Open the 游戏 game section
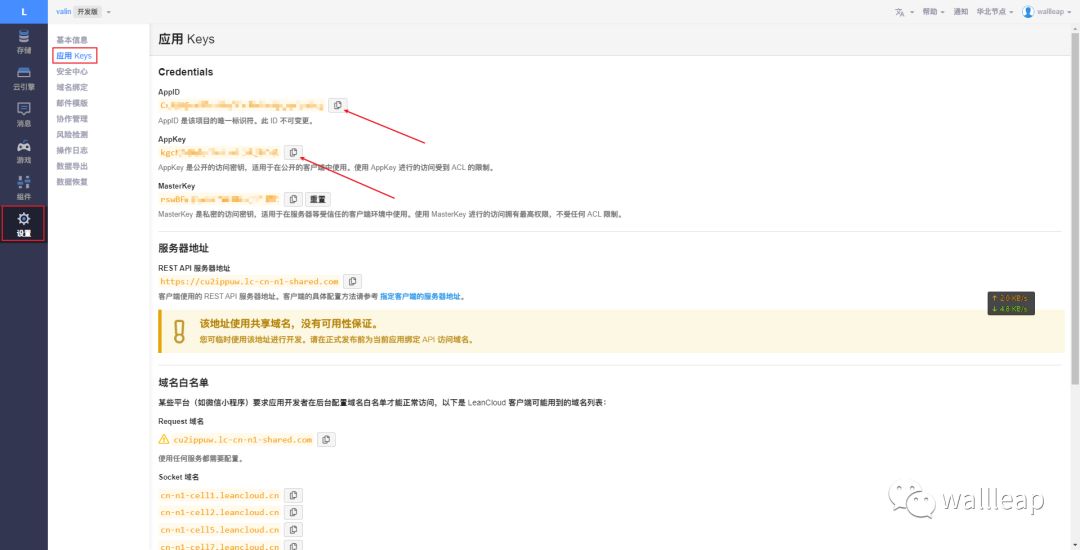The height and width of the screenshot is (550, 1080). coord(24,151)
